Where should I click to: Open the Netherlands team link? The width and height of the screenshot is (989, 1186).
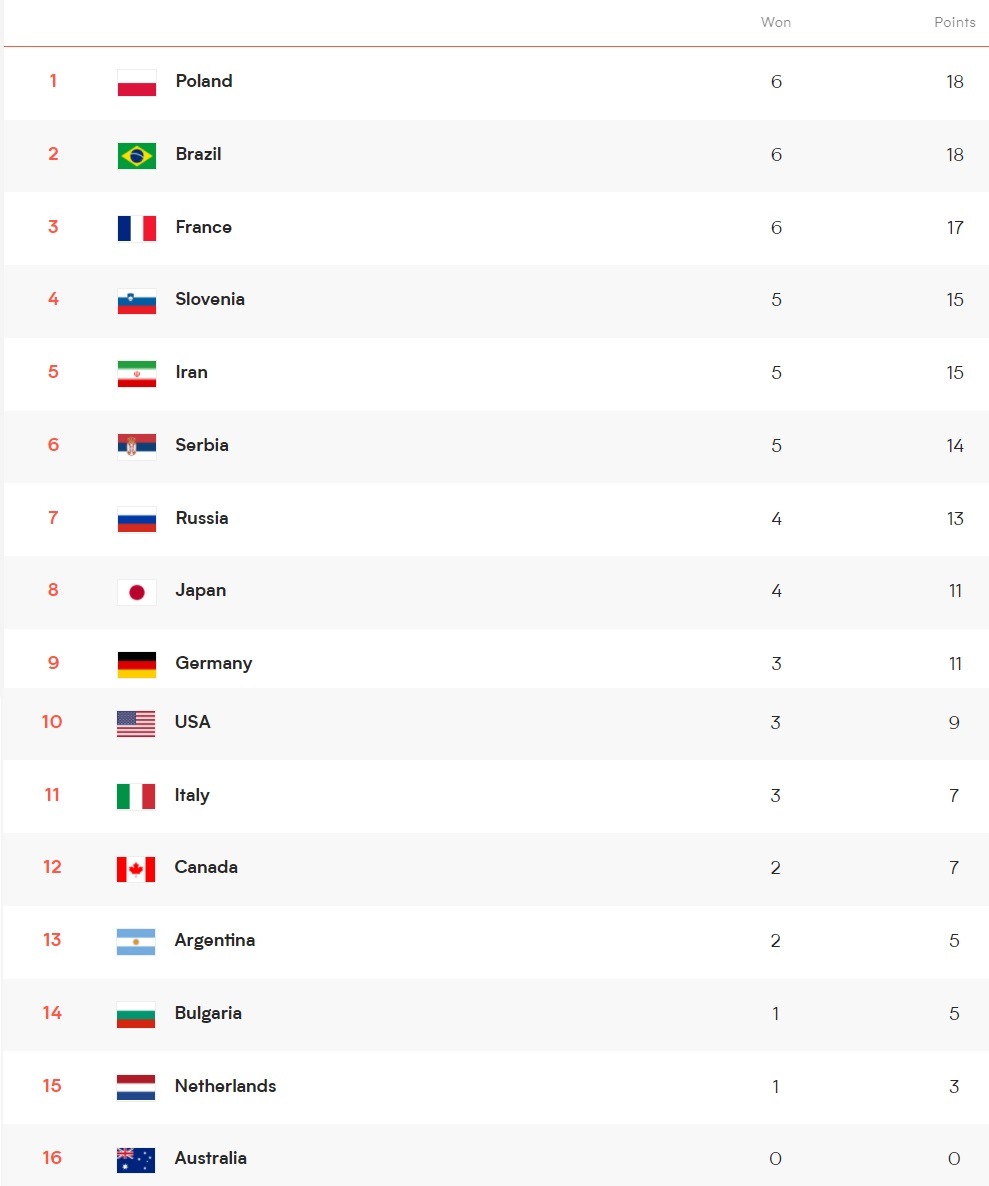[x=225, y=1086]
